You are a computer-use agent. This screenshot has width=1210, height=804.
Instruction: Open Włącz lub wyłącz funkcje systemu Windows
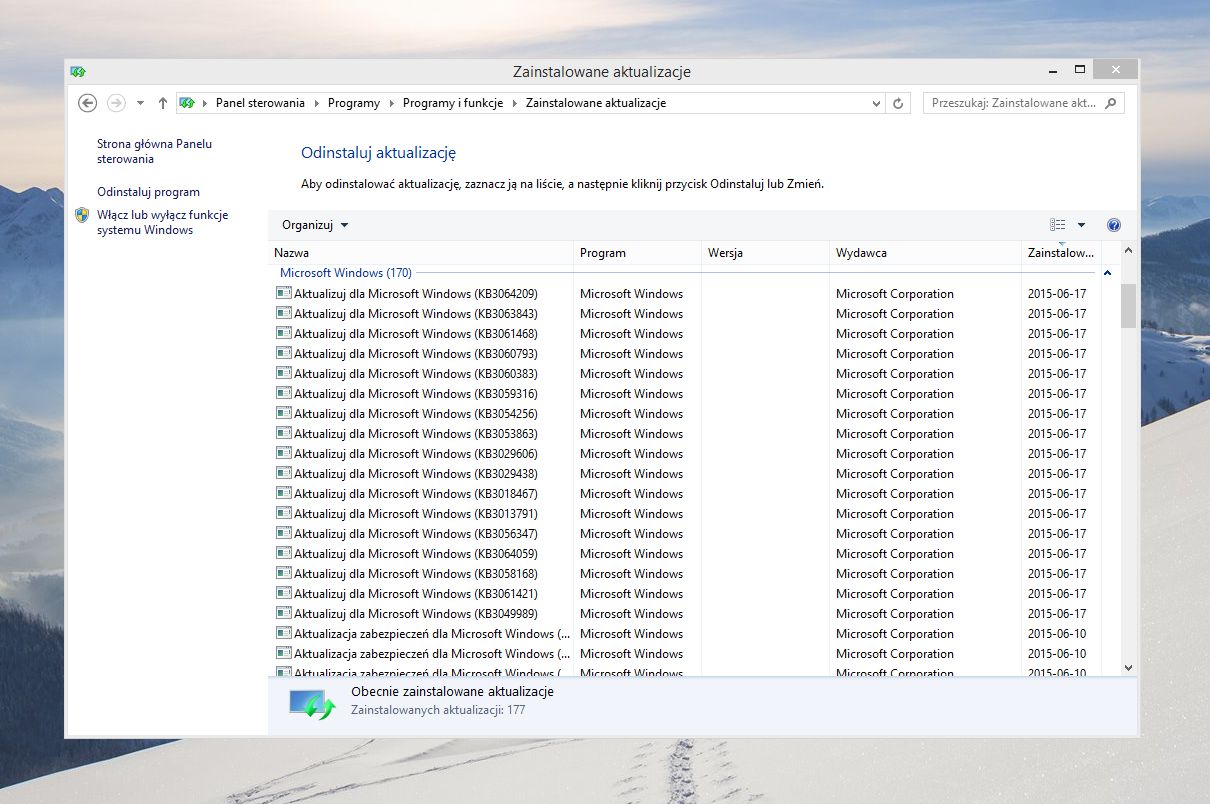point(162,222)
